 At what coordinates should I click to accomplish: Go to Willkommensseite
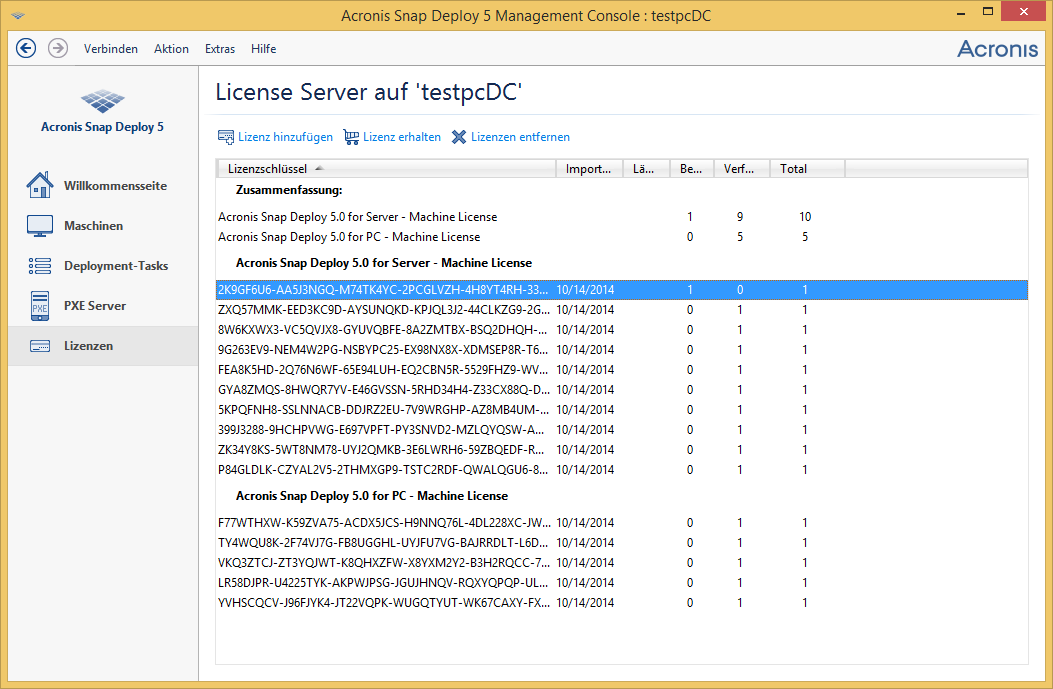pyautogui.click(x=103, y=185)
